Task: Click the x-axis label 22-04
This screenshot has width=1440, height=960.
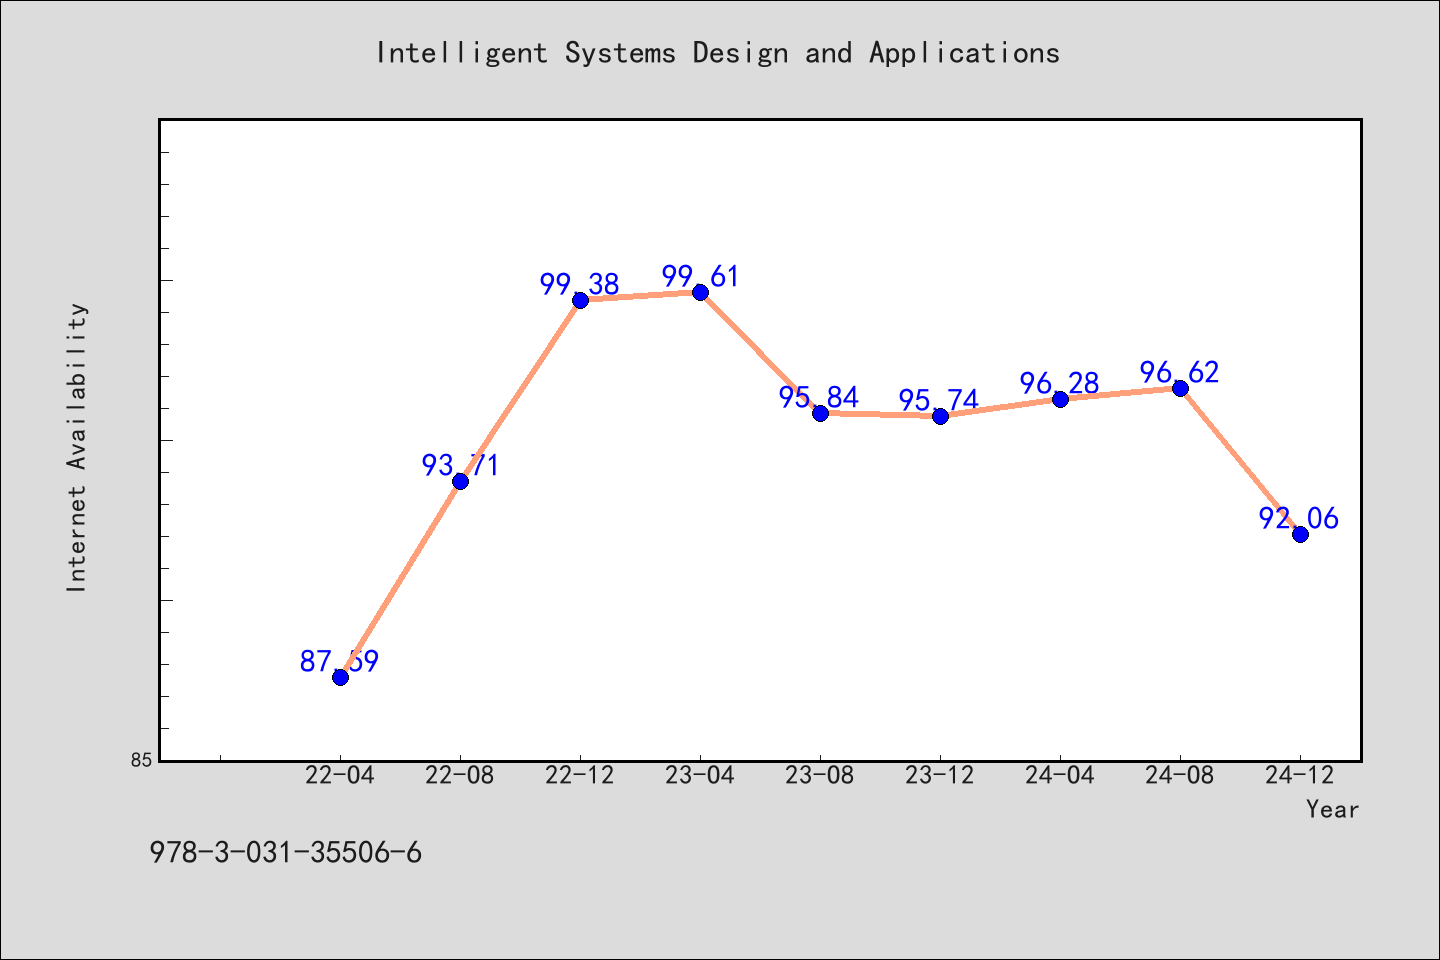Action: click(x=340, y=776)
